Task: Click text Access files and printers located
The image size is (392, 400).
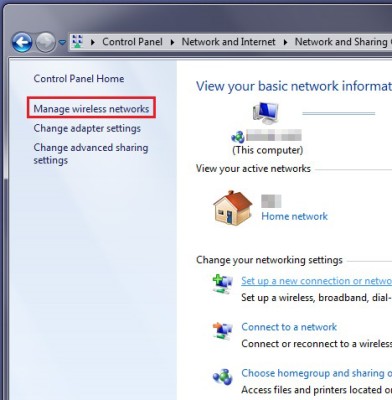Action: [x=316, y=390]
